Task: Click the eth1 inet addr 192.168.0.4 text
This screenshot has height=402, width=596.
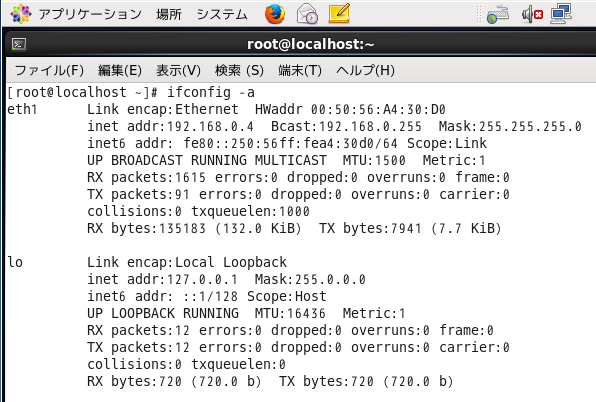Action: [170, 126]
